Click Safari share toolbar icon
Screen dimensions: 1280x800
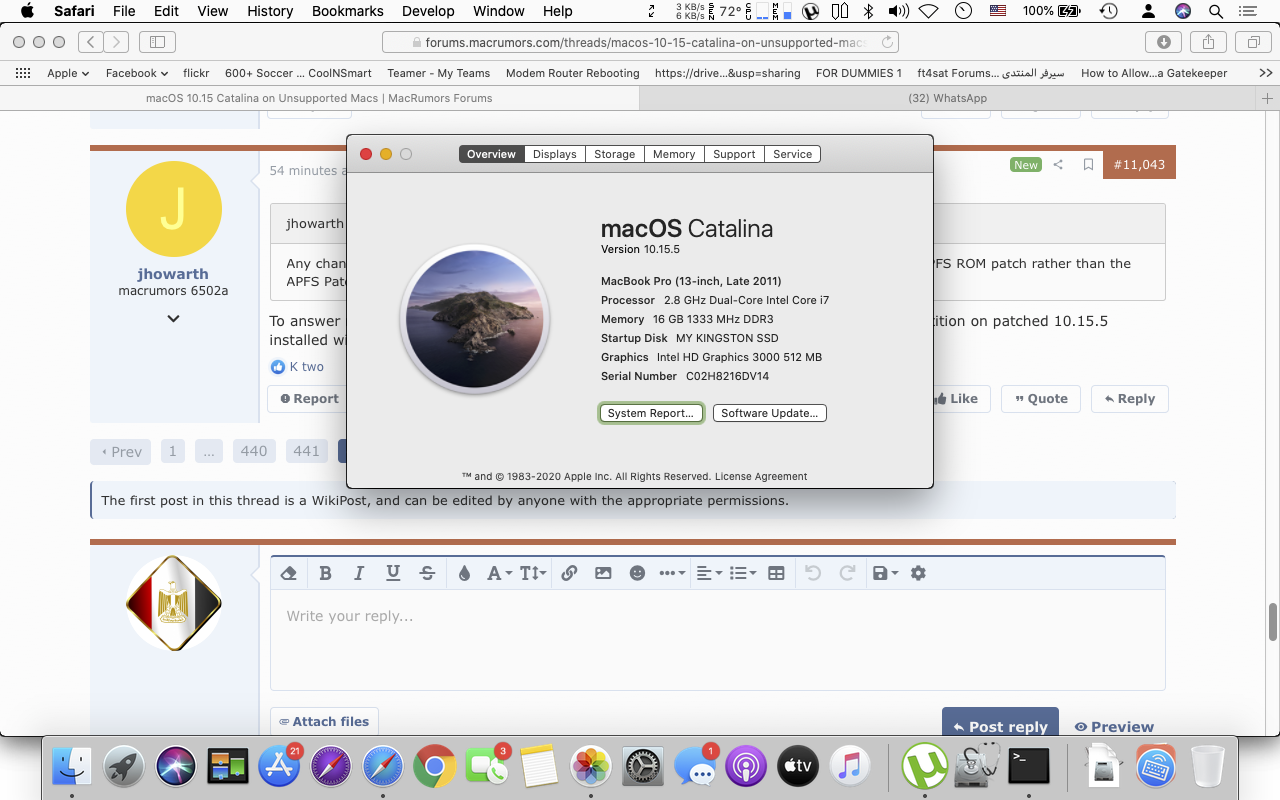[x=1208, y=42]
